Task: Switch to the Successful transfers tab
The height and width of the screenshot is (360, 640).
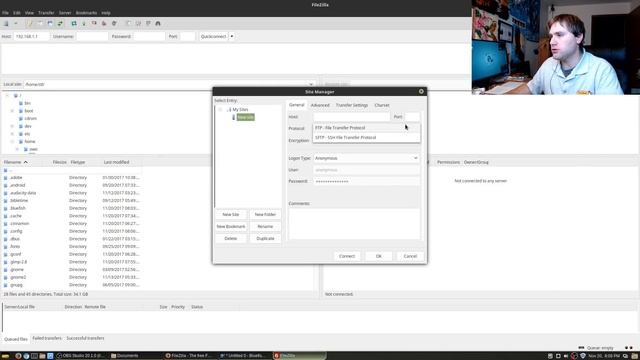Action: coord(85,338)
